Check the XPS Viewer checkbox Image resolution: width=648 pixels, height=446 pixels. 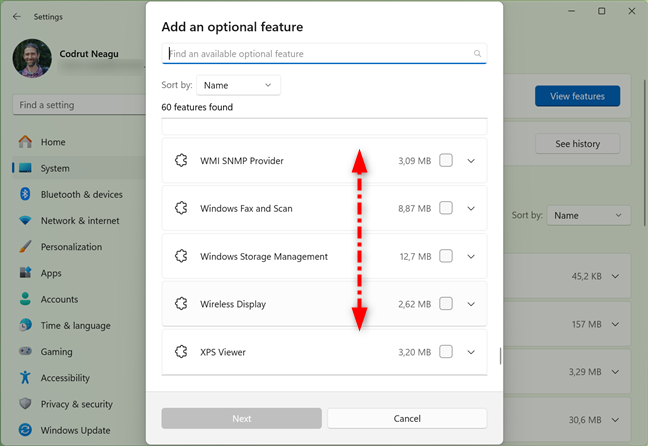click(446, 351)
